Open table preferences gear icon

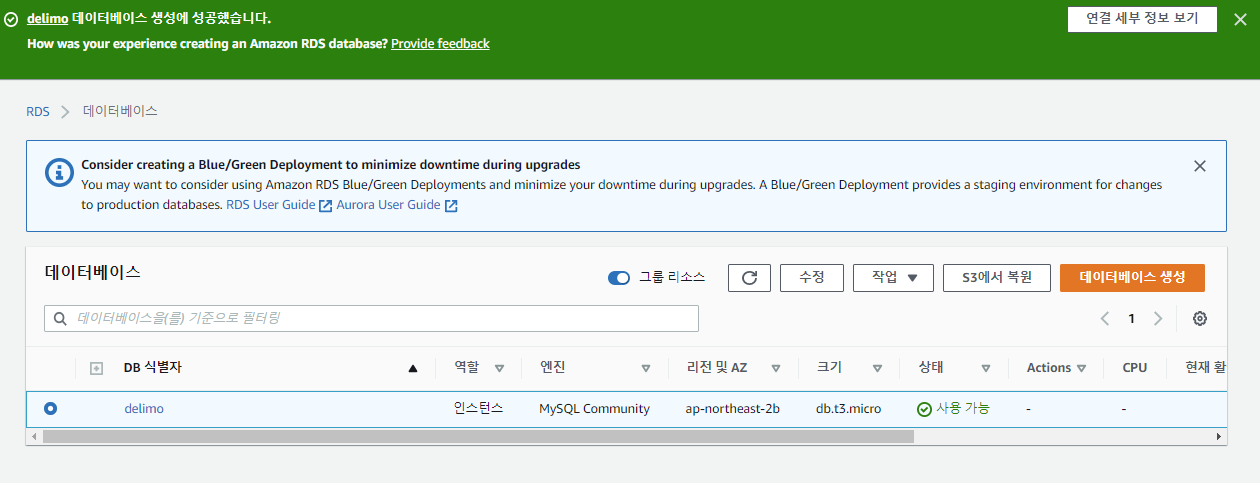click(x=1200, y=319)
